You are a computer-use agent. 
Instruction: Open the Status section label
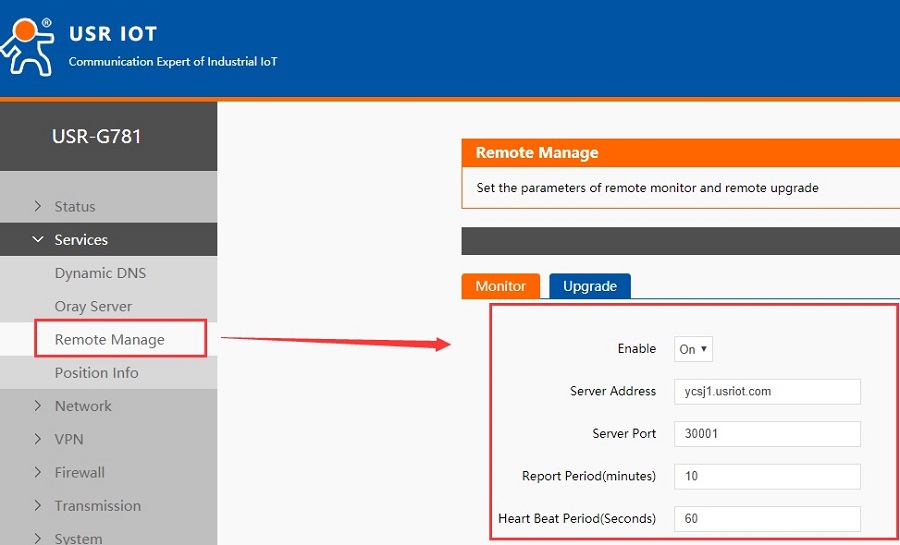tap(75, 206)
